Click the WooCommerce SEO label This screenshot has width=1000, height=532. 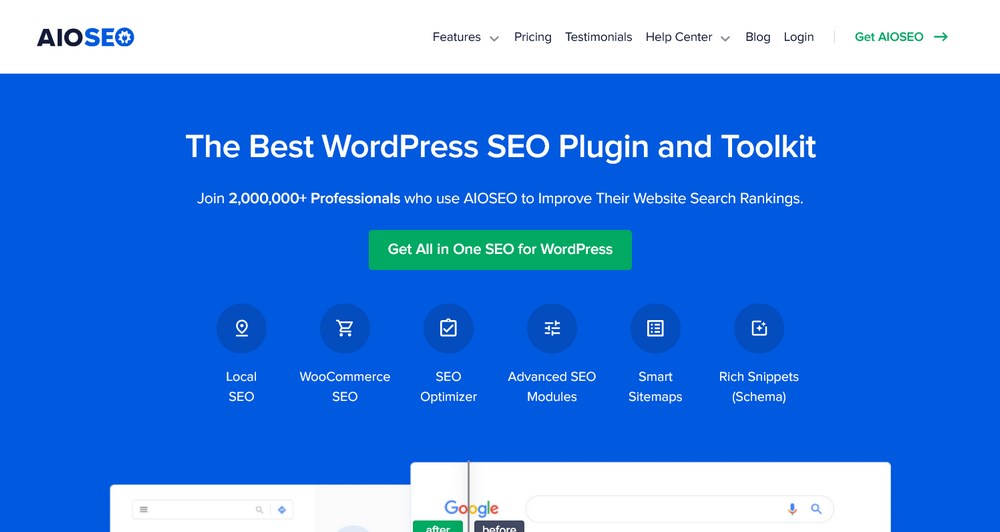click(345, 387)
